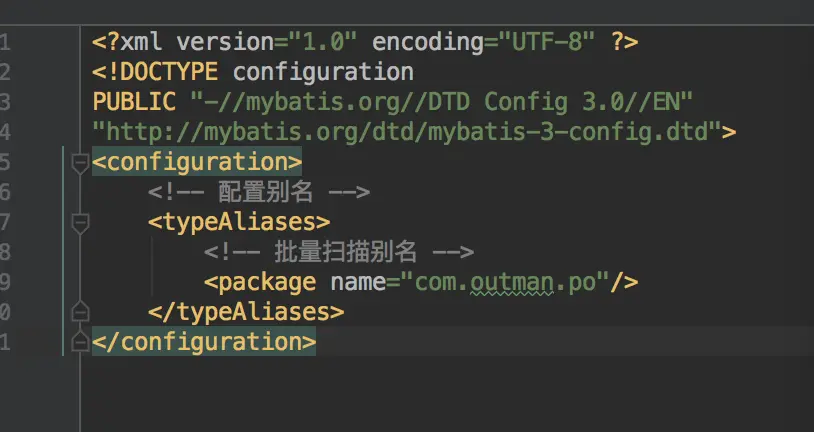
Task: Click the 批量扫描别名 comment
Action: [339, 252]
